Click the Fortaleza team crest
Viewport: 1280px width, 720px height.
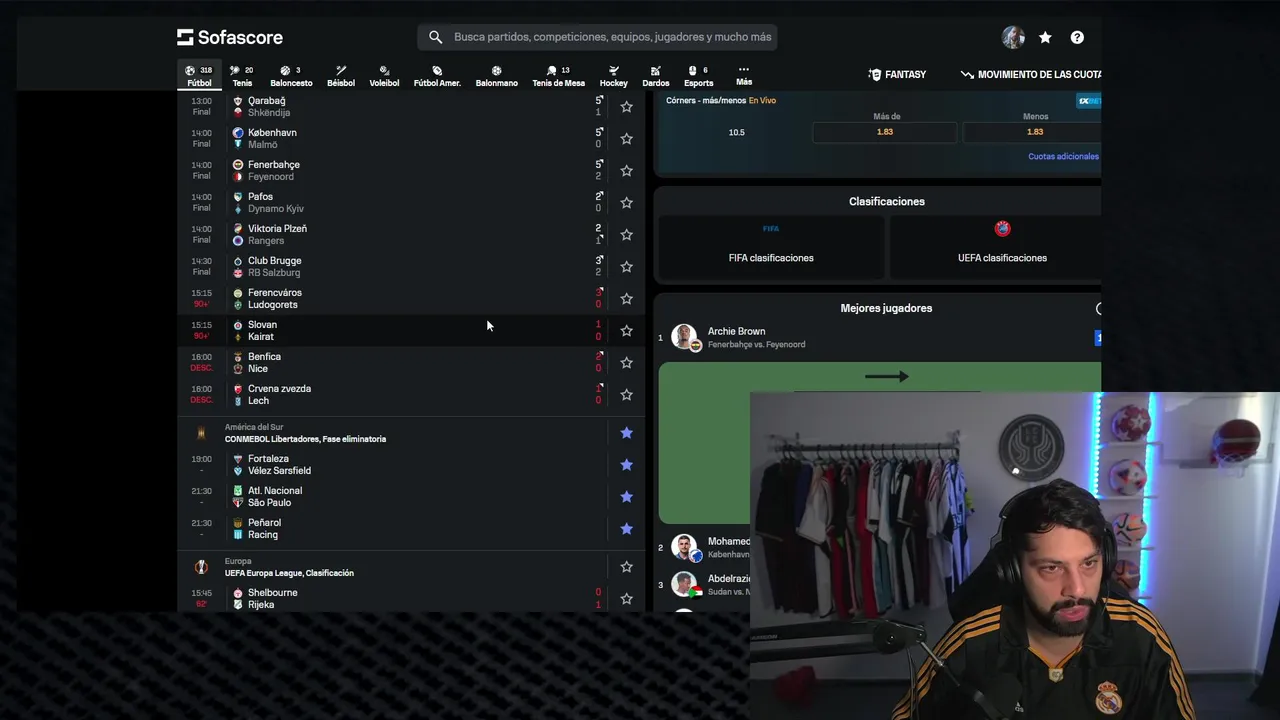238,458
